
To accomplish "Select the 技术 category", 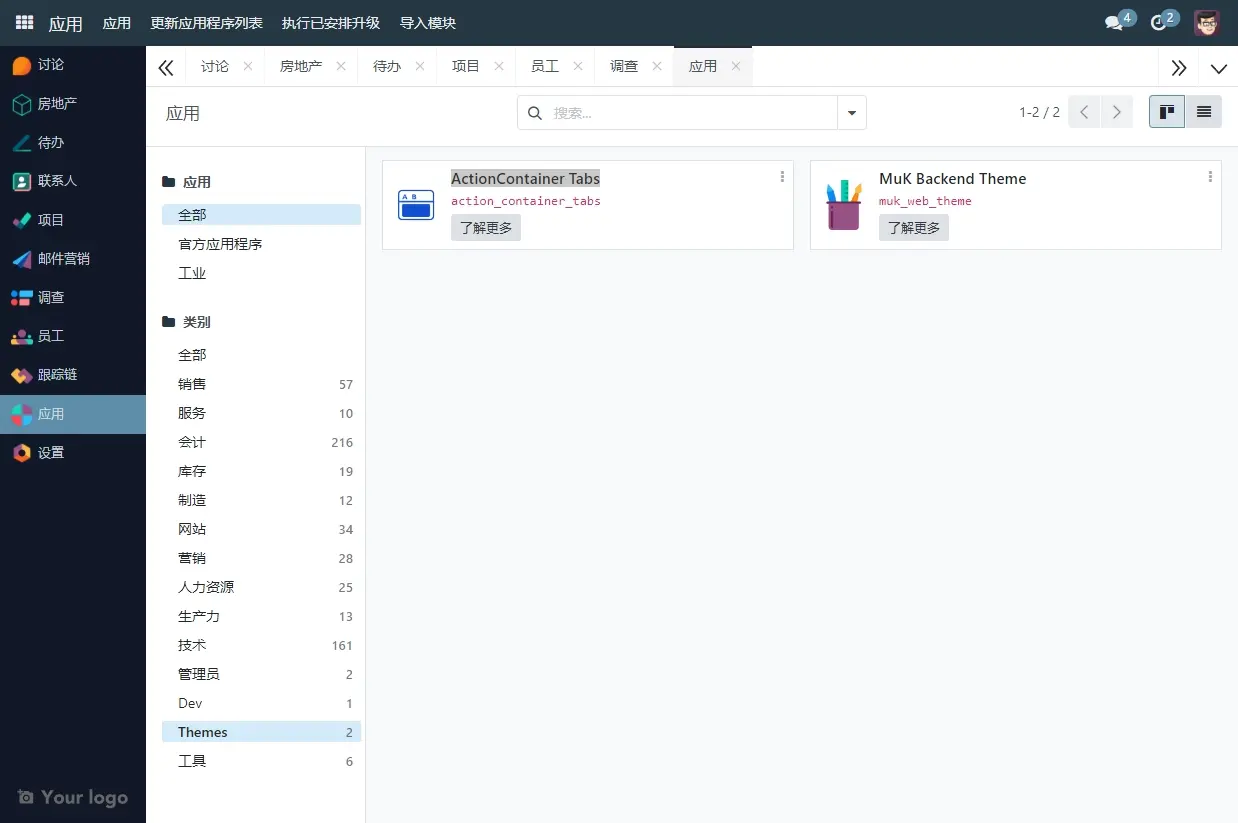I will click(261, 645).
